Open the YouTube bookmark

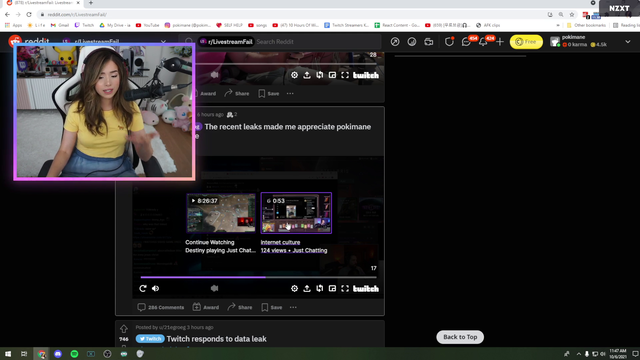[x=147, y=25]
